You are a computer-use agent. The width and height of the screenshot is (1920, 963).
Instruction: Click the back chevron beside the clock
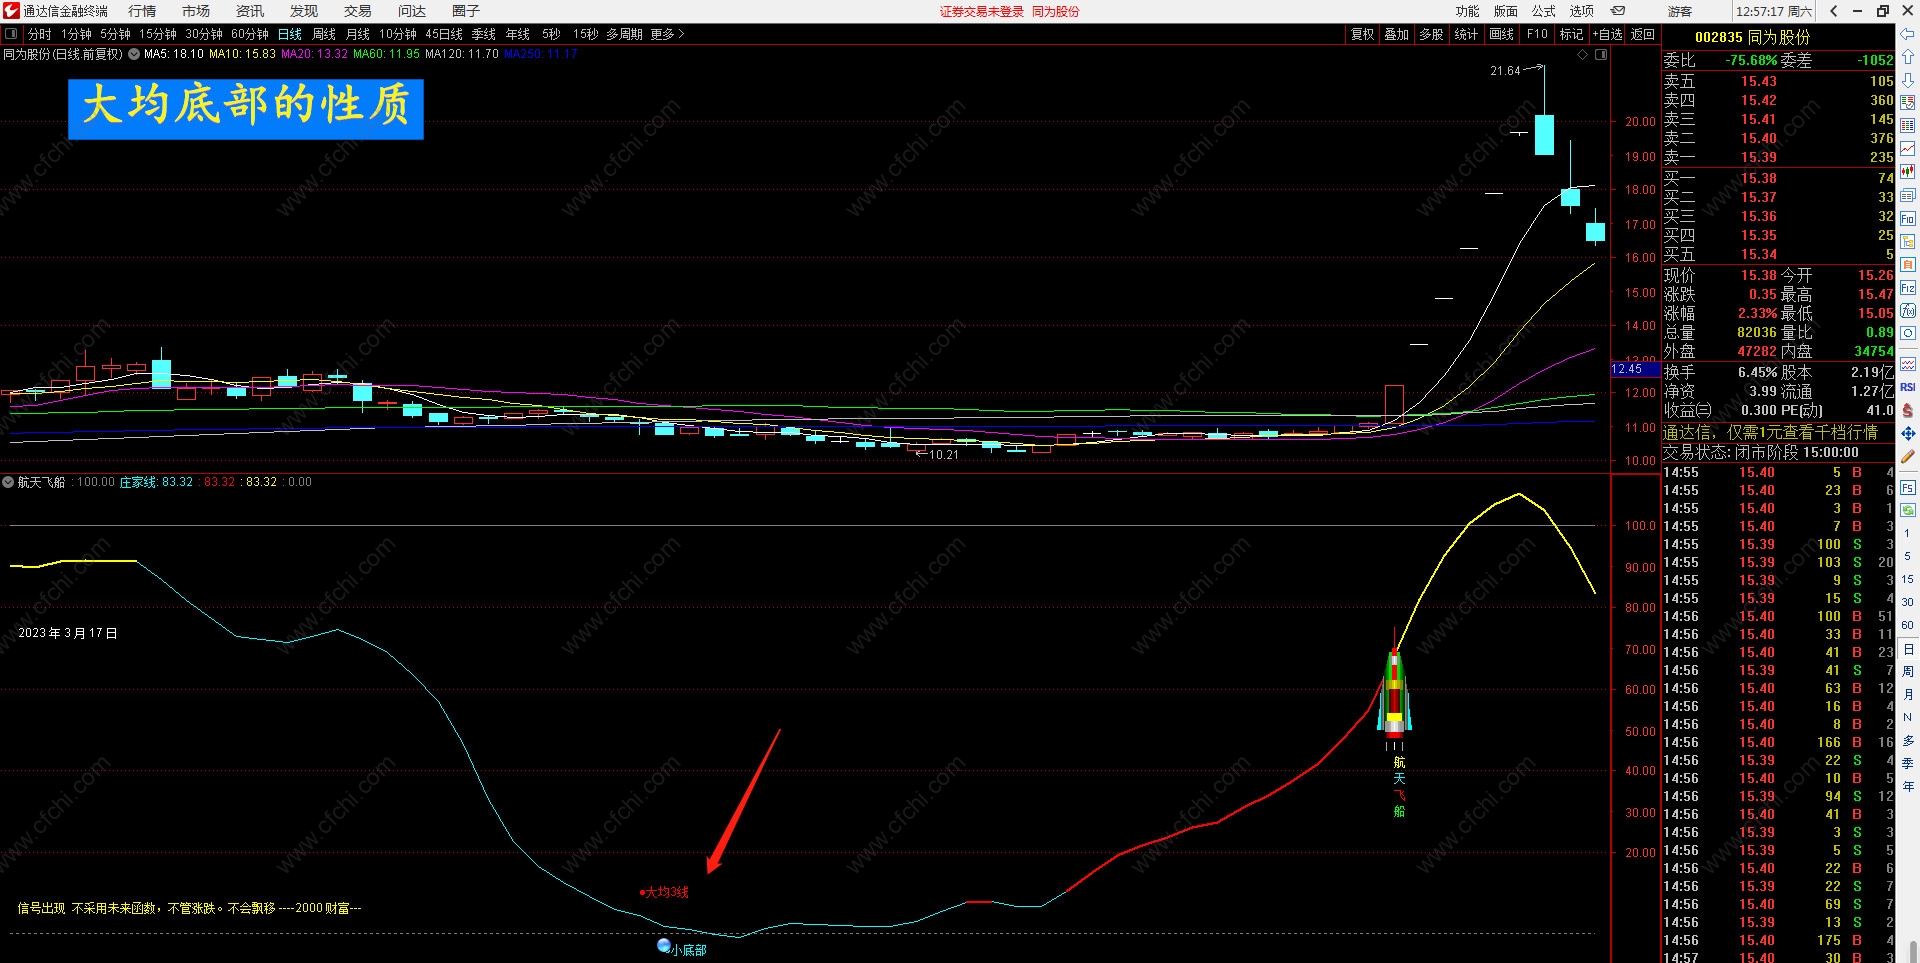1834,11
